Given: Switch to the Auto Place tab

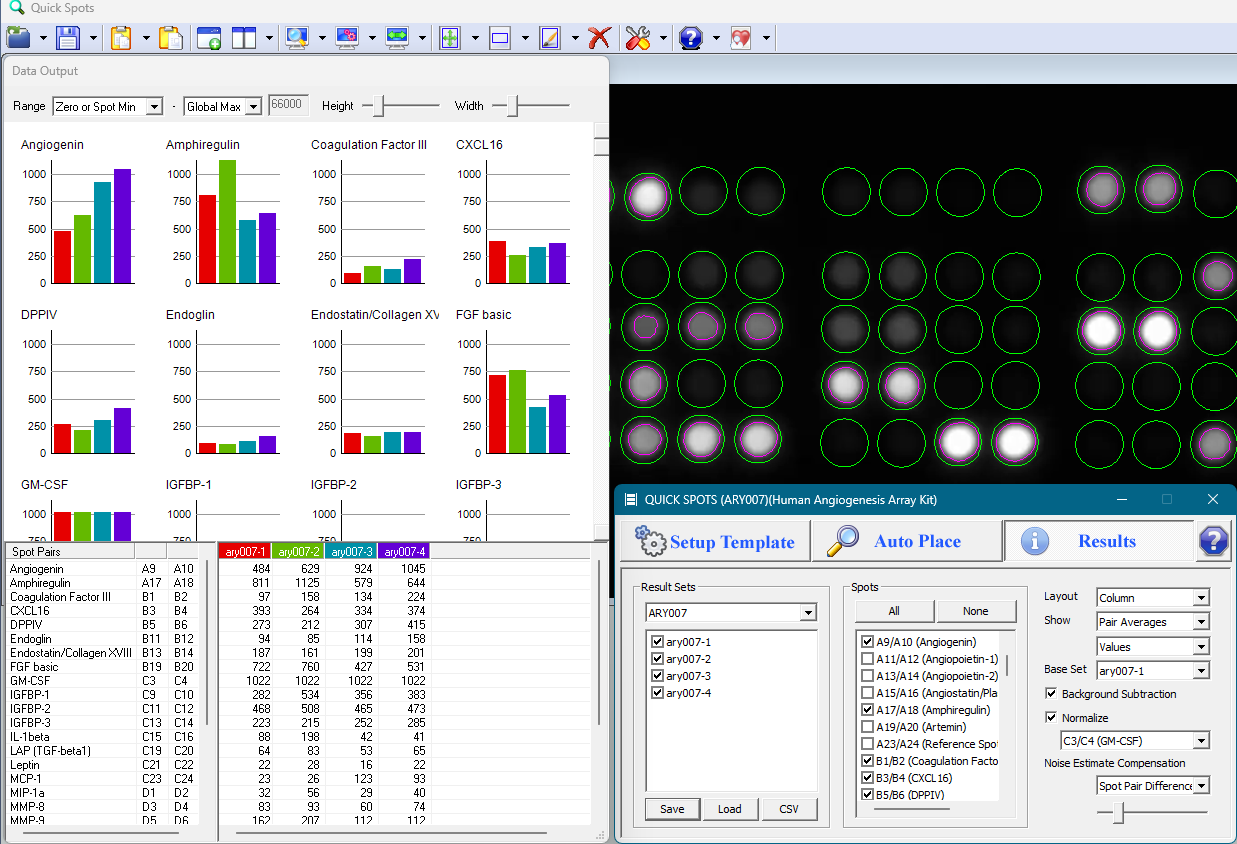Looking at the screenshot, I should [x=905, y=541].
